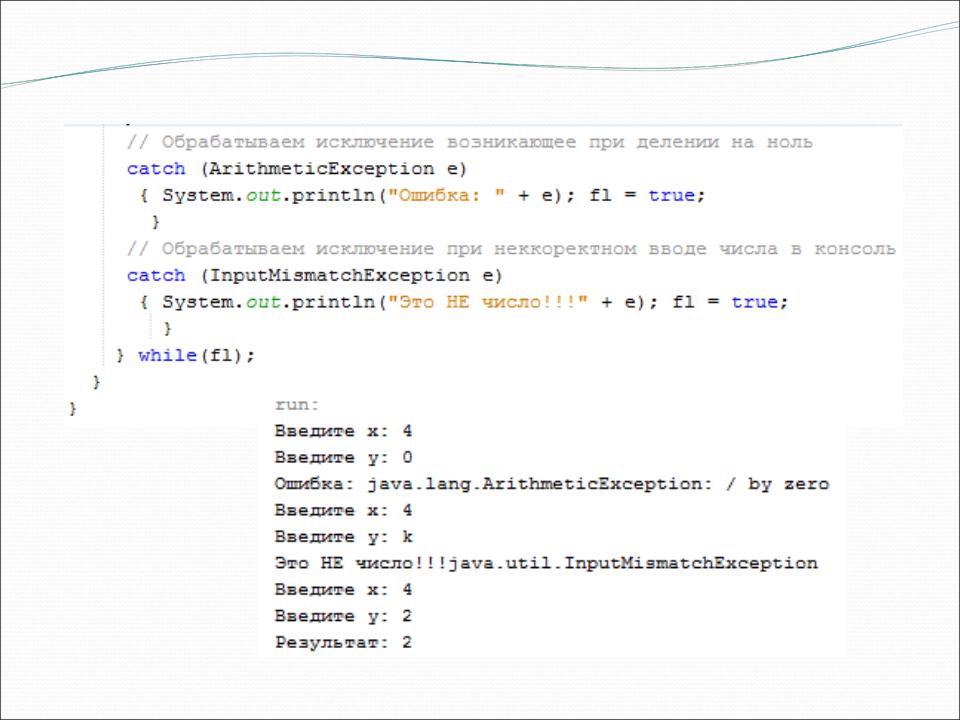Click the output line 'Введите y: 2'
960x720 pixels.
pos(343,616)
